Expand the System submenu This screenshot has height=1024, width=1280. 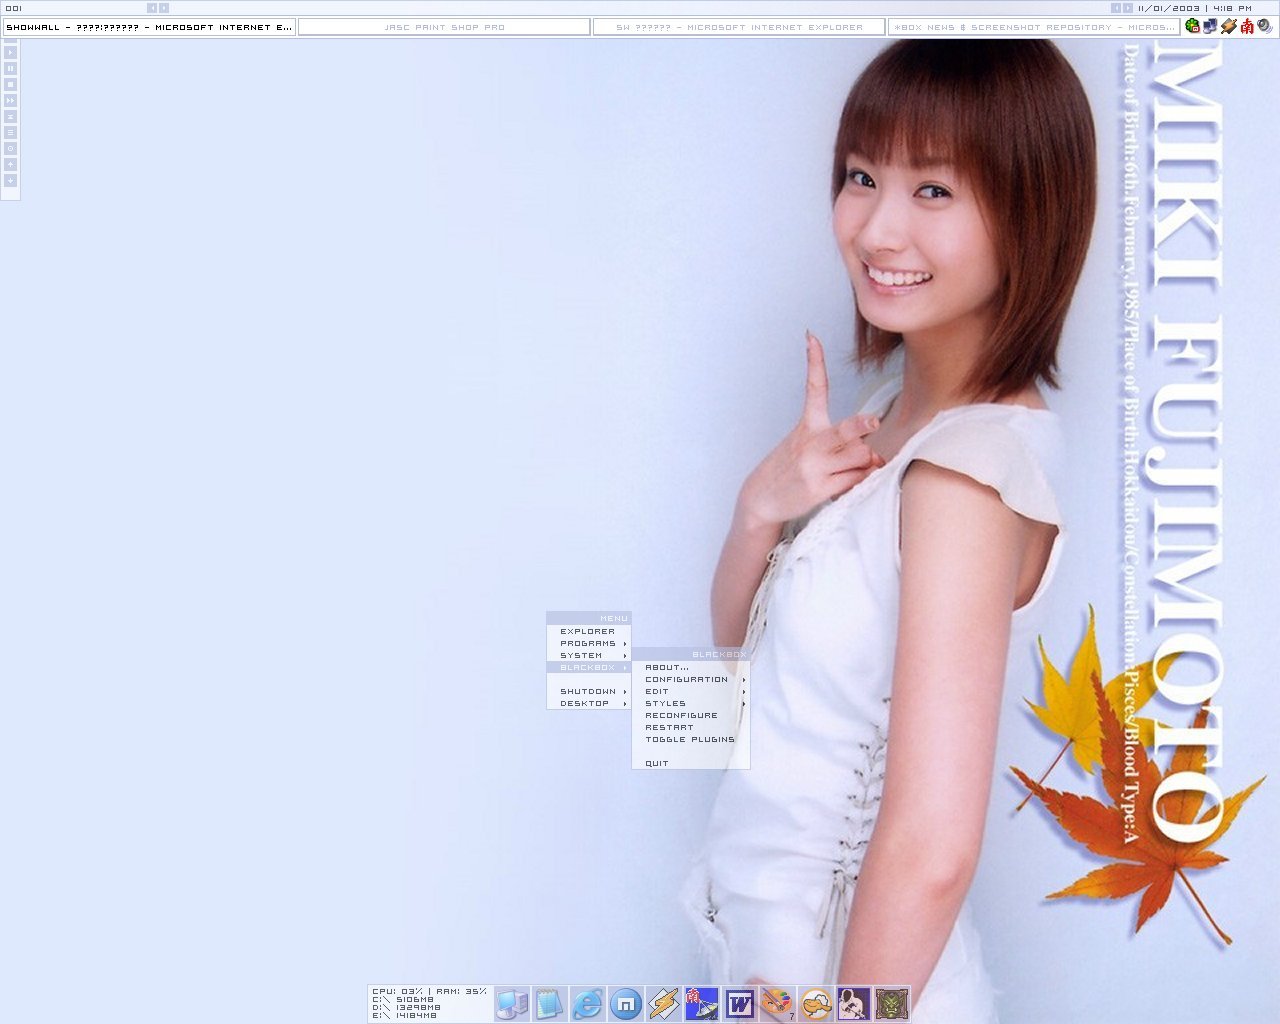(x=589, y=655)
